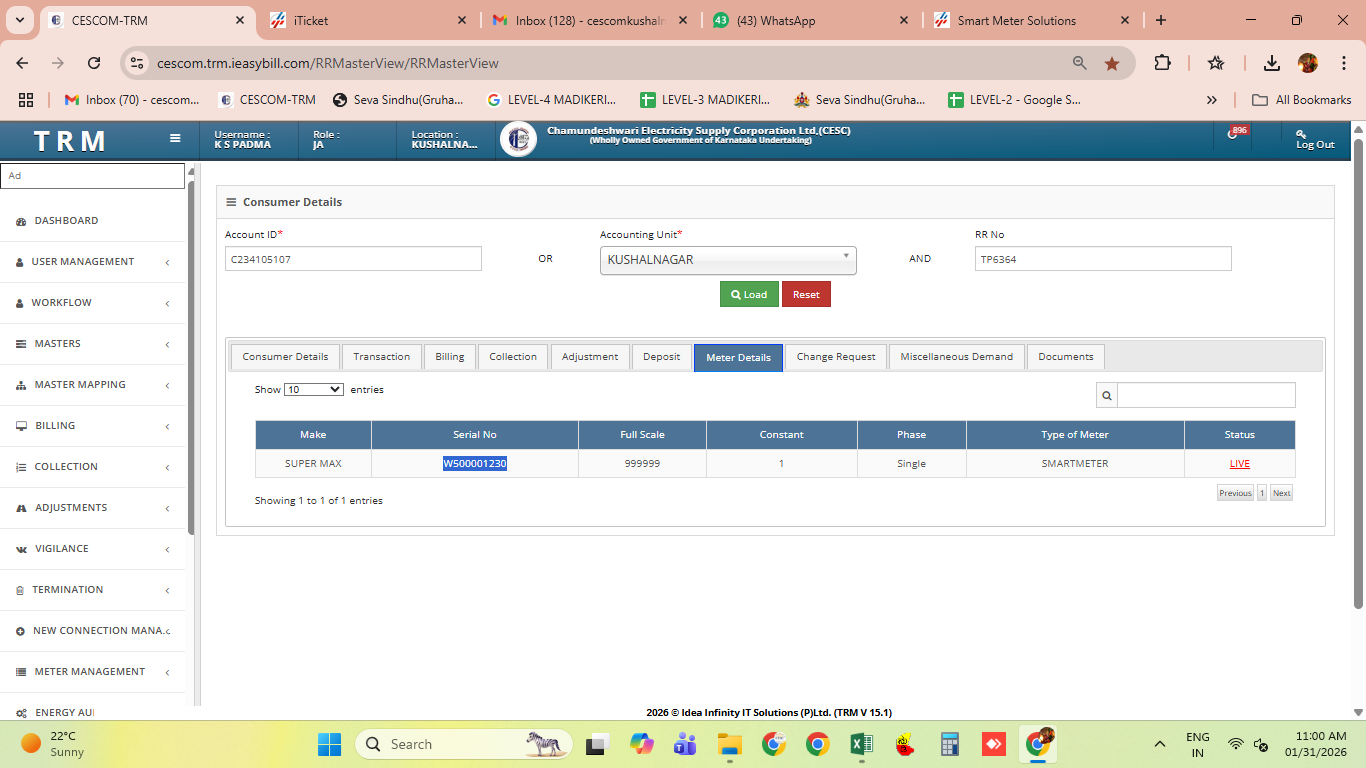
Task: Click the Previous pagination button
Action: (x=1235, y=493)
